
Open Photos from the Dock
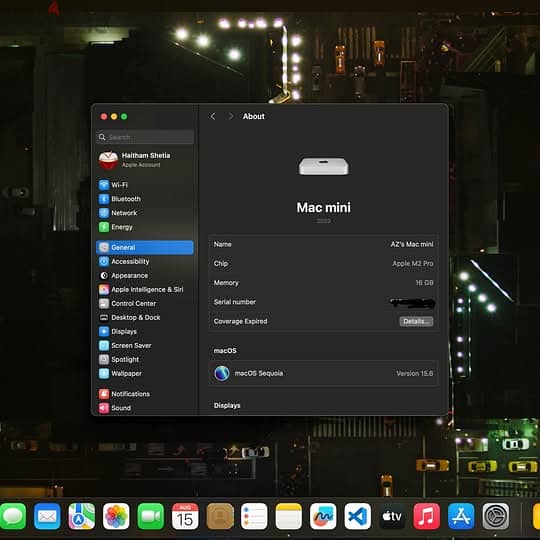(x=116, y=516)
